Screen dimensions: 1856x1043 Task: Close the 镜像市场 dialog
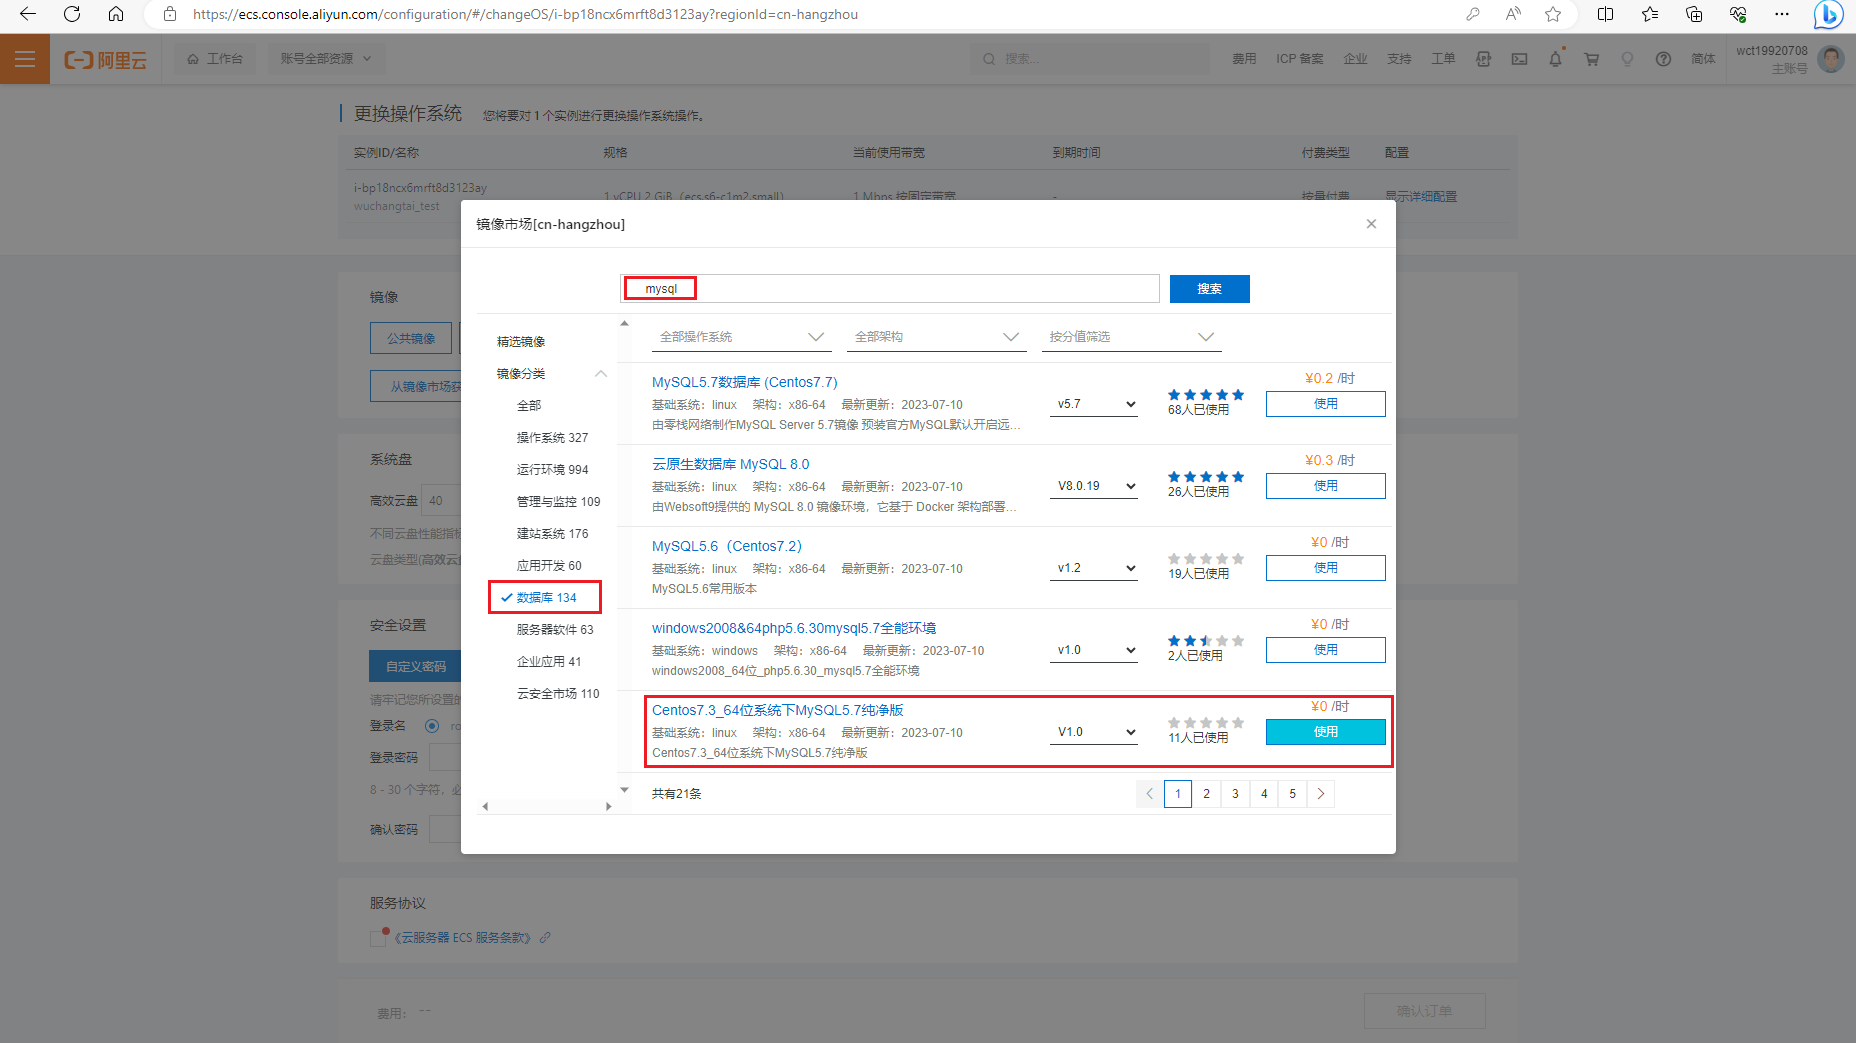1371,224
